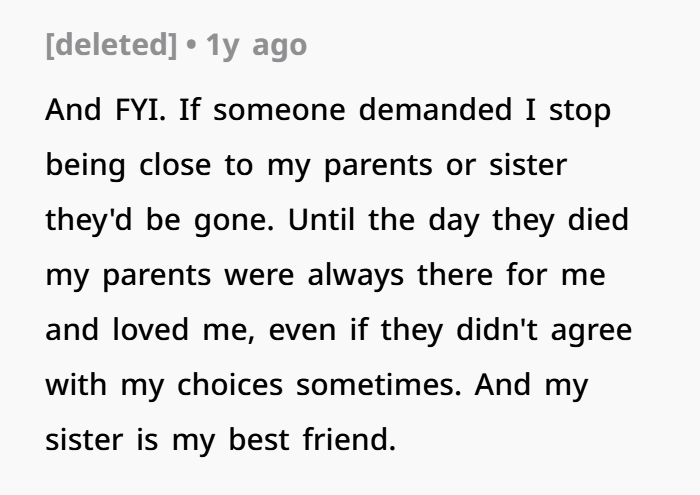Click the word "didn't" in the comment
Viewport: 700px width, 495px height.
pyautogui.click(x=497, y=329)
